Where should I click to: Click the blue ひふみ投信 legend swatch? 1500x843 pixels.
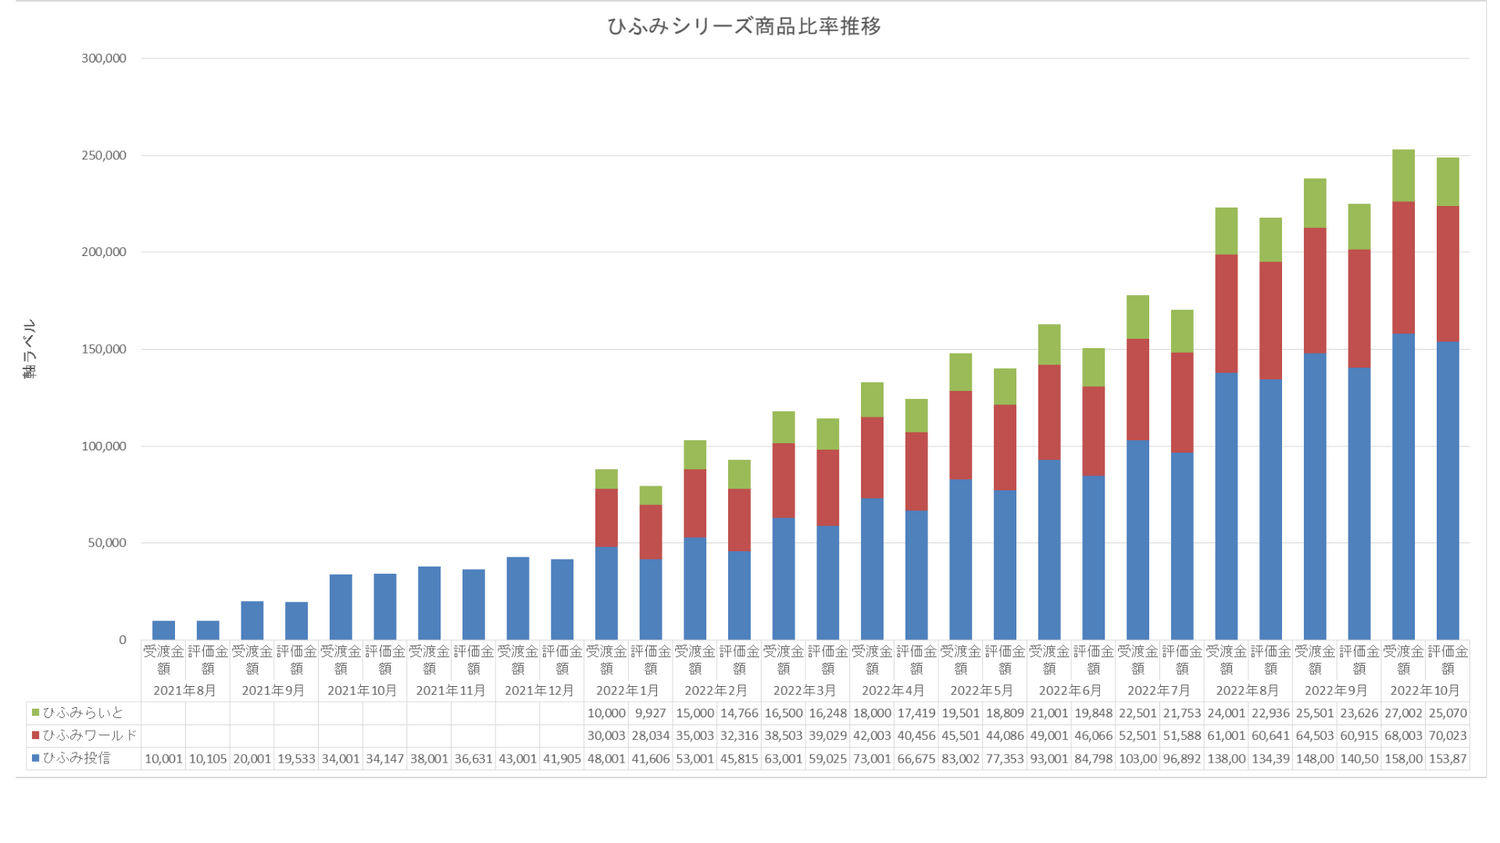point(36,759)
